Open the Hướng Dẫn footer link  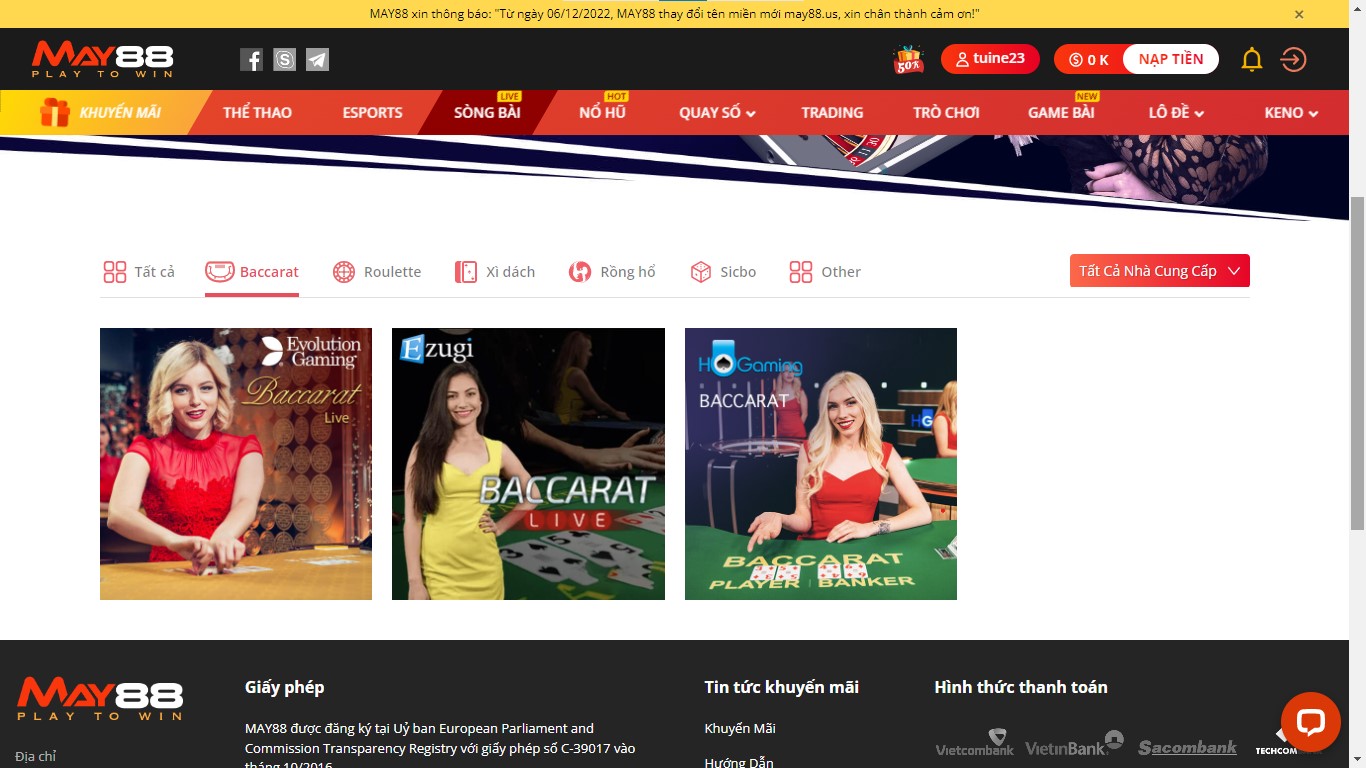(739, 761)
